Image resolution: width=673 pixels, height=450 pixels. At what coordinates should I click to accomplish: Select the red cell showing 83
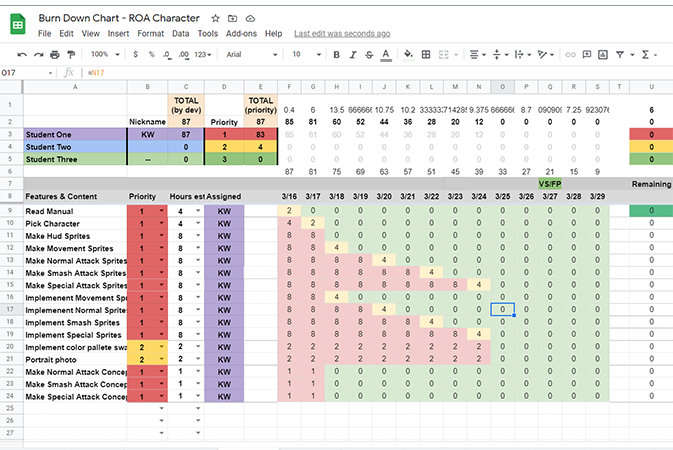pos(261,134)
